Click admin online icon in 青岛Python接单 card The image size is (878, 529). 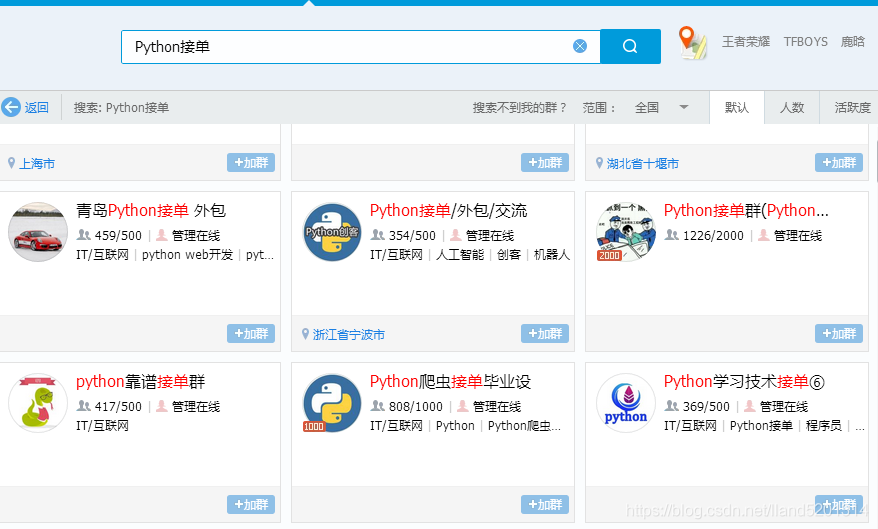pos(162,235)
